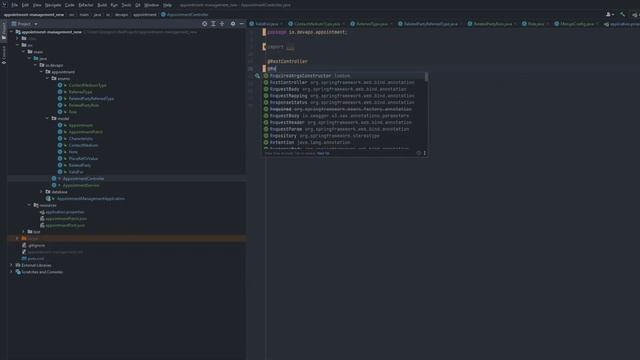The height and width of the screenshot is (360, 640).
Task: Collapse the resources folder arrow
Action: pos(29,205)
